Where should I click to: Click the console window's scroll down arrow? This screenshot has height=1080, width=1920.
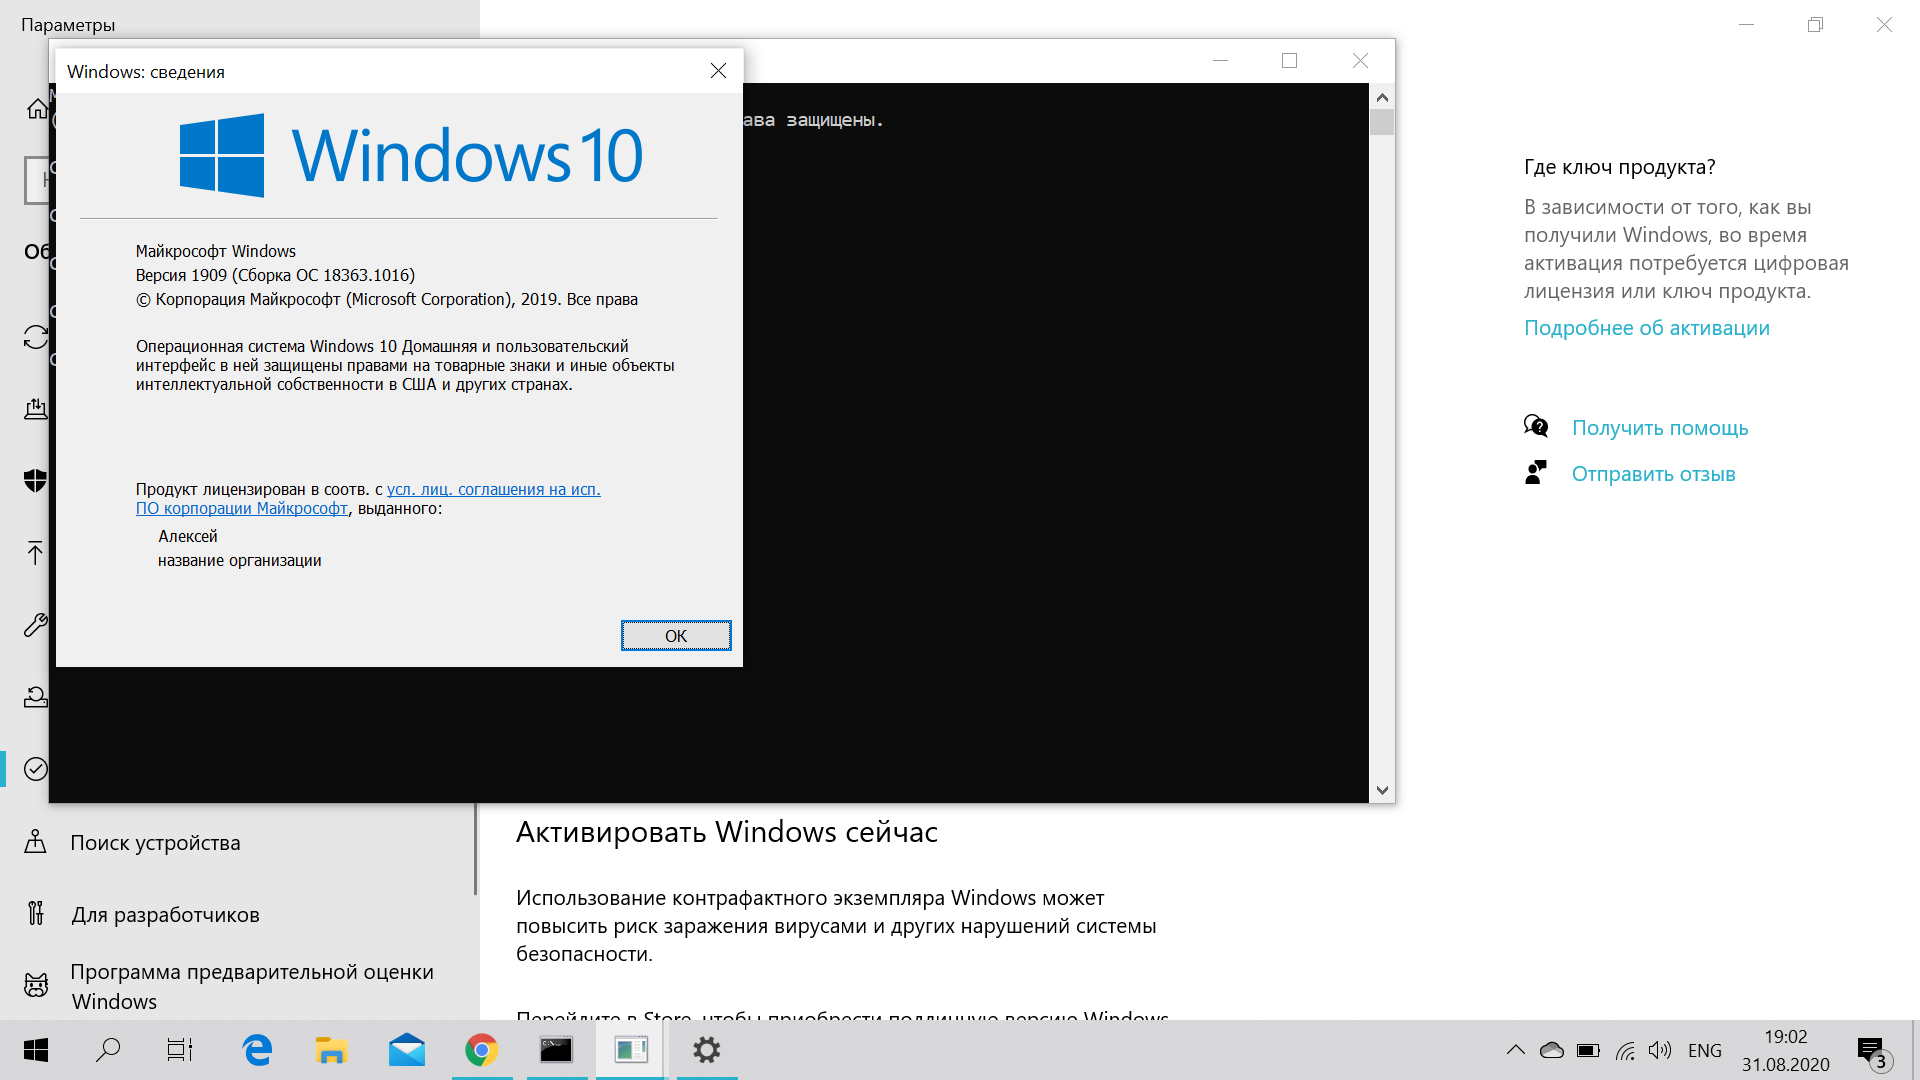click(1382, 790)
